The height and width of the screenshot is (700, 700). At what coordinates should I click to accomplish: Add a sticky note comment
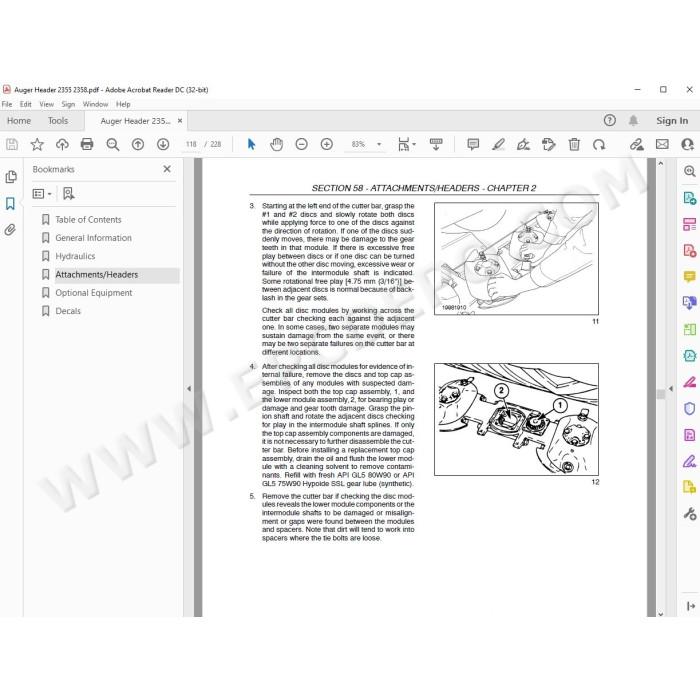click(x=473, y=144)
